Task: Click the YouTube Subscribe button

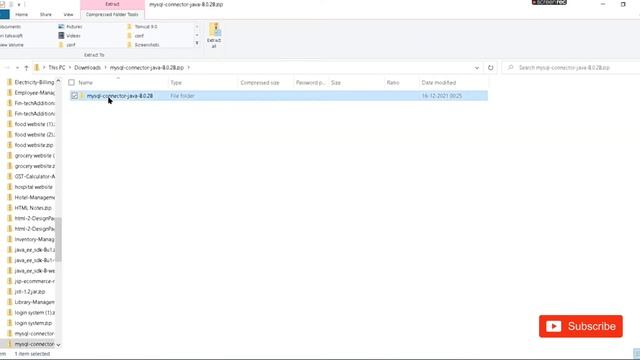Action: (x=580, y=326)
